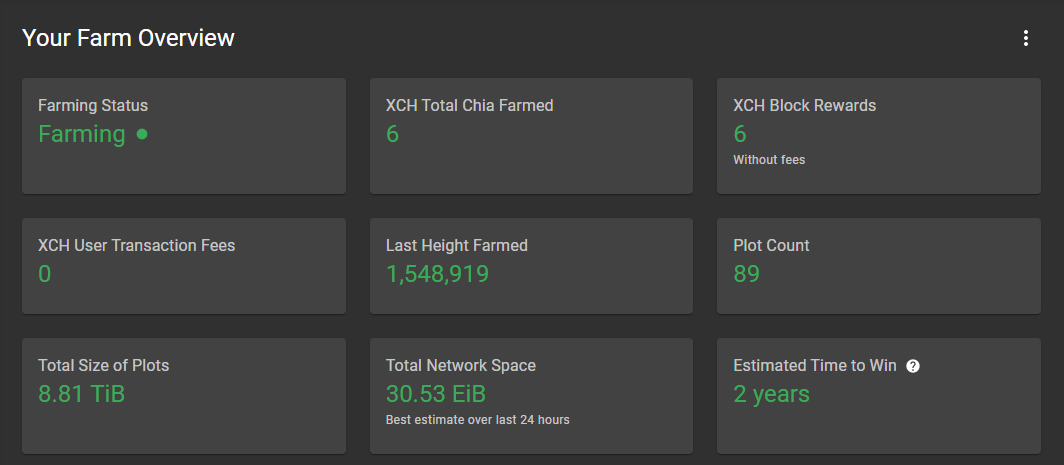Click the 2 years estimate value

tap(771, 394)
